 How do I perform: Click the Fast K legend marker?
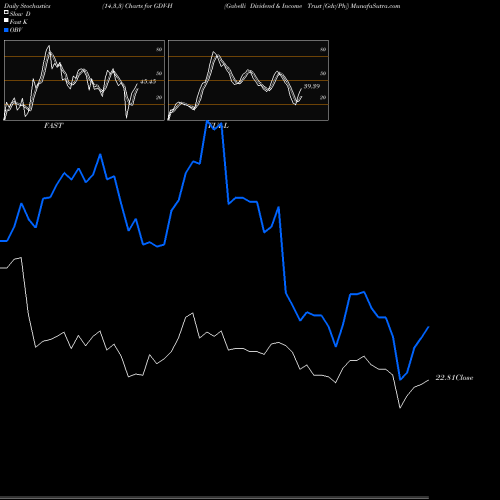coord(6,20)
